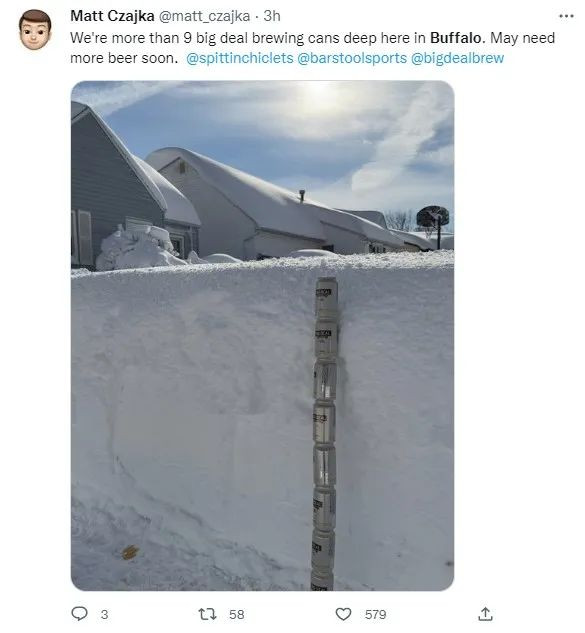Open the Matt Czajka display name

112,16
